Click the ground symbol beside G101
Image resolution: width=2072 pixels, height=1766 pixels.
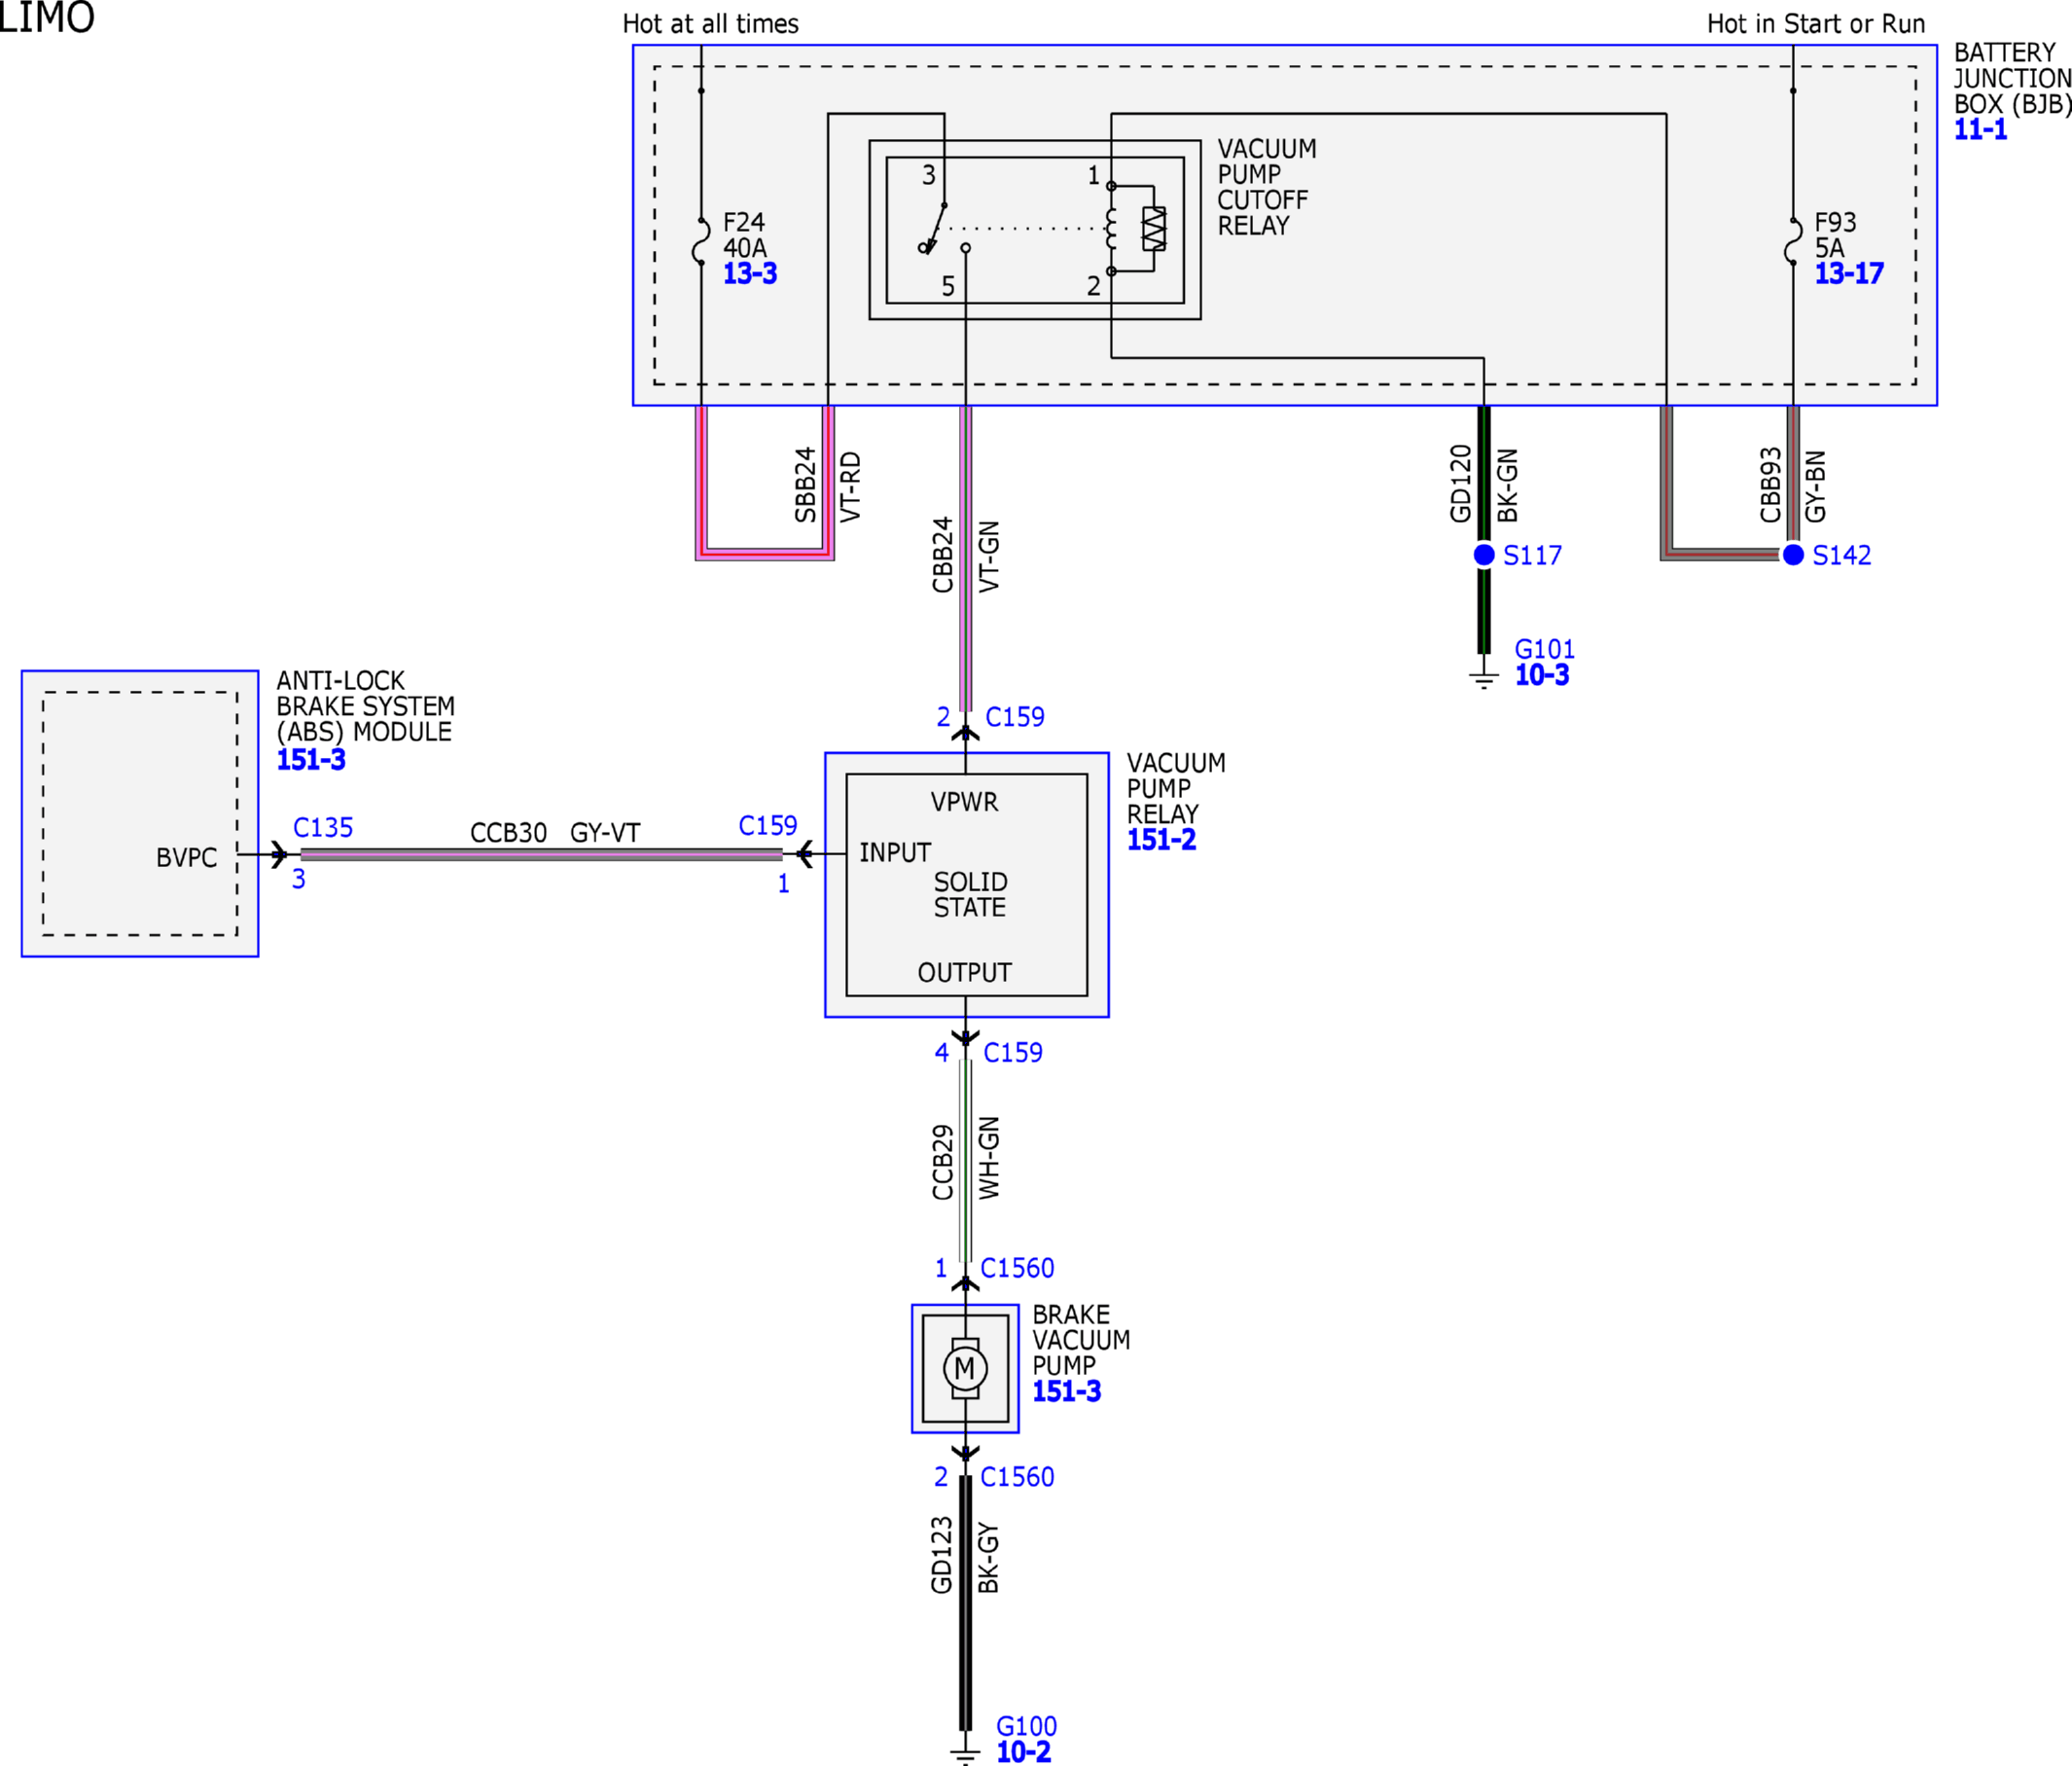point(1484,680)
